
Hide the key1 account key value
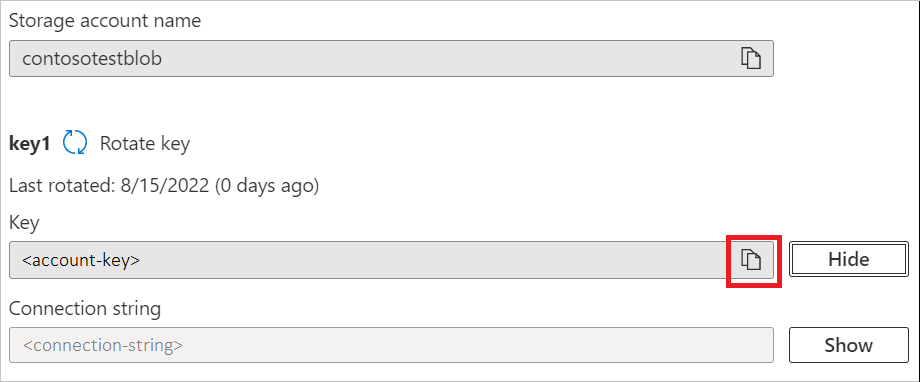848,259
